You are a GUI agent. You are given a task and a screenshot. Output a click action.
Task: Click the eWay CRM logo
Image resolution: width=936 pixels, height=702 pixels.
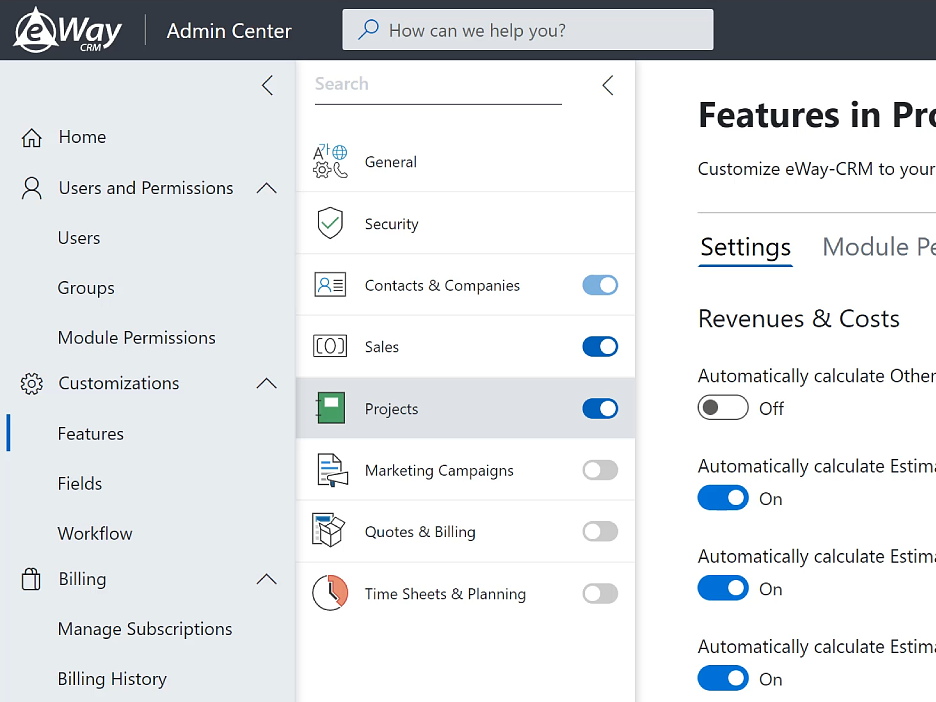pos(67,30)
